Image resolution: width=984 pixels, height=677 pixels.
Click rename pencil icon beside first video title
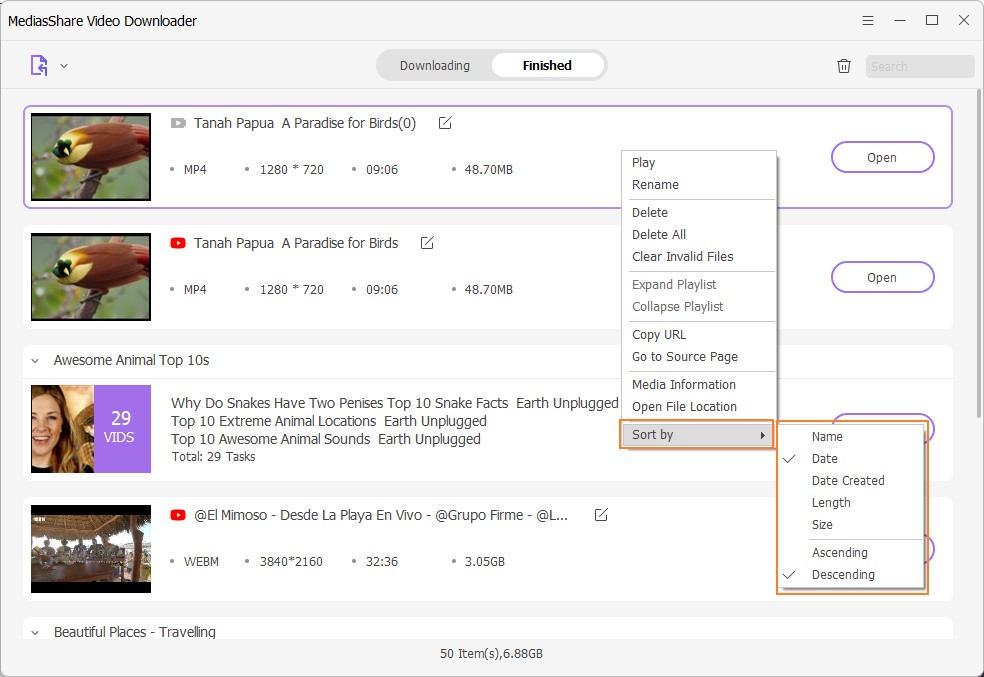click(445, 123)
